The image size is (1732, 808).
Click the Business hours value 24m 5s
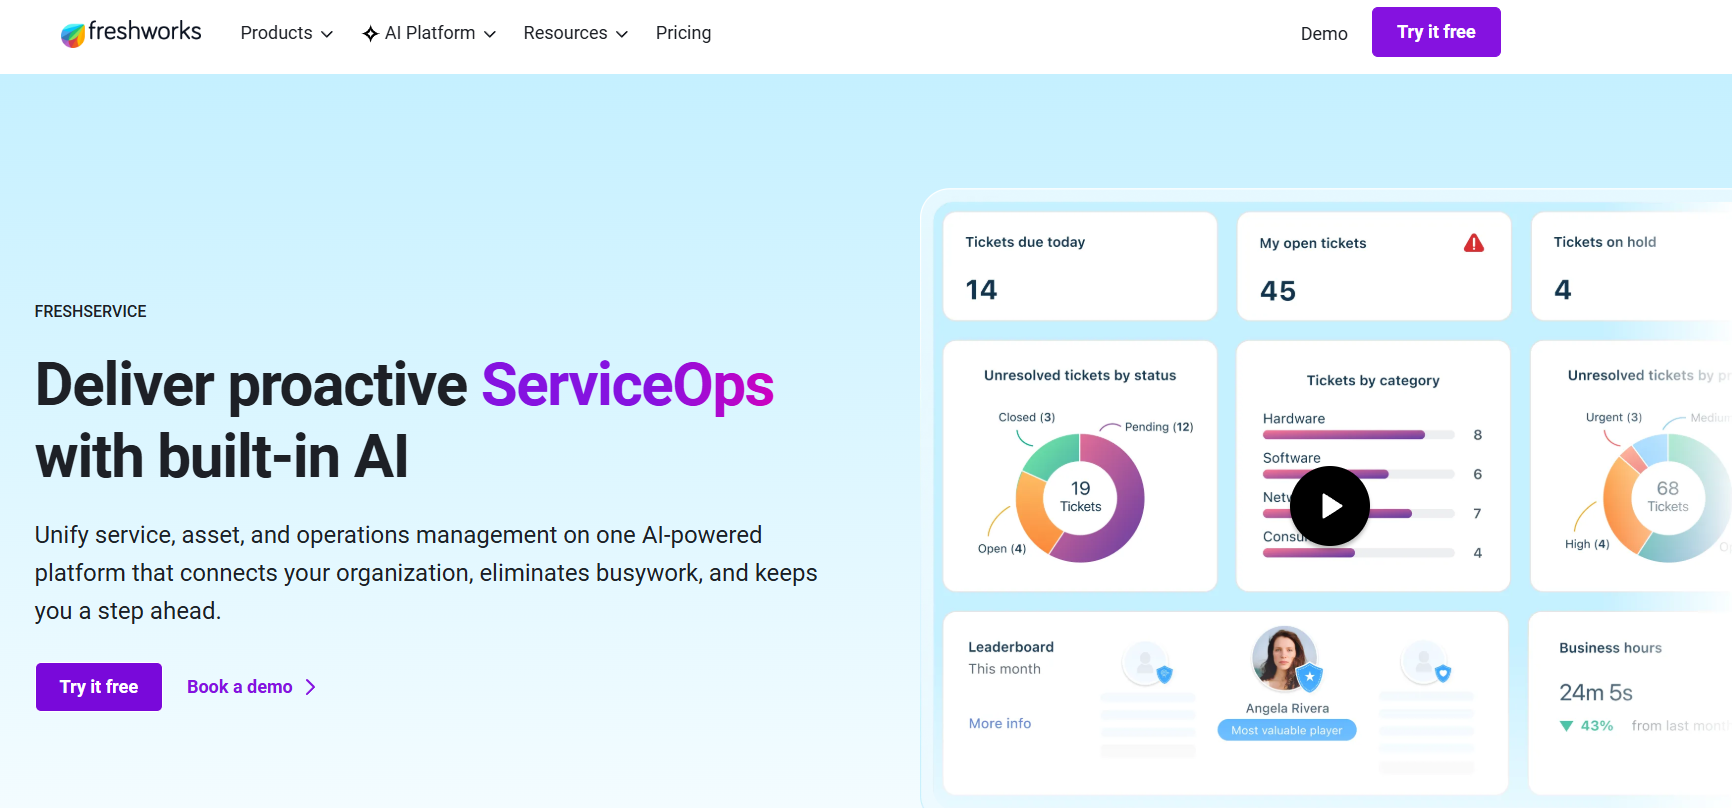pos(1596,693)
